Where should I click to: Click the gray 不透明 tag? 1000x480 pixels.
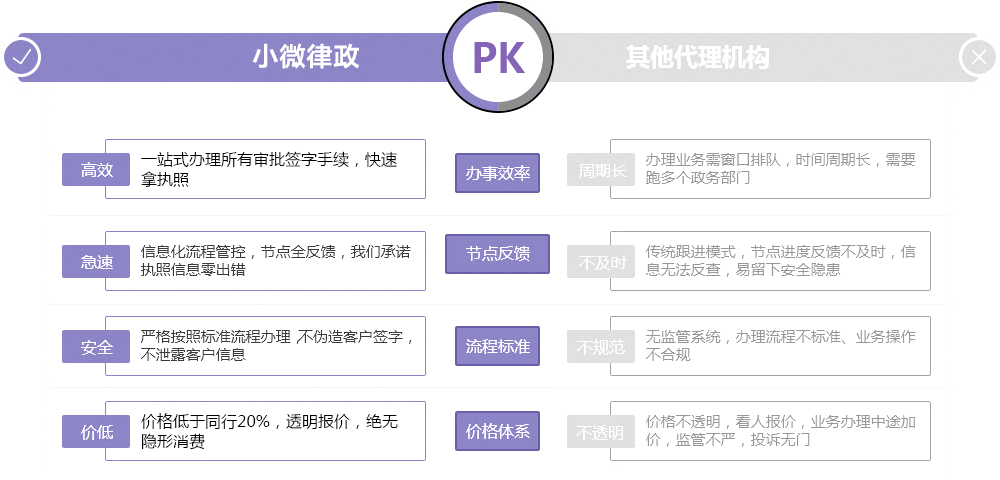pyautogui.click(x=601, y=432)
